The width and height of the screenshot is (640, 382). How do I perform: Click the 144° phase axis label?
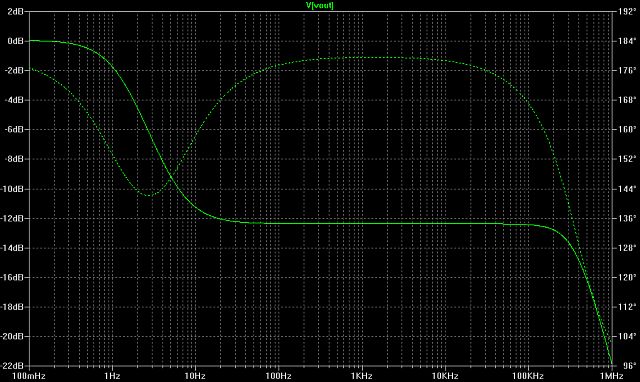pyautogui.click(x=627, y=189)
